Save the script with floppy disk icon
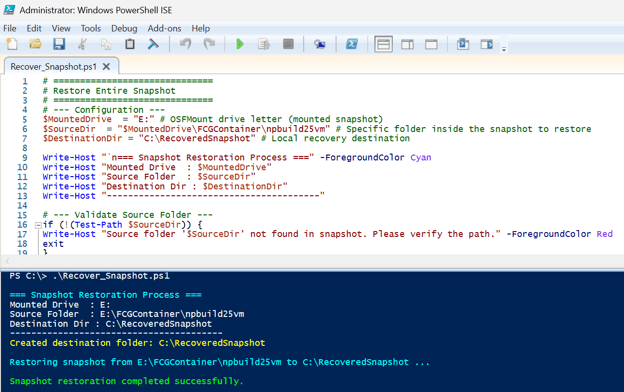 (59, 44)
